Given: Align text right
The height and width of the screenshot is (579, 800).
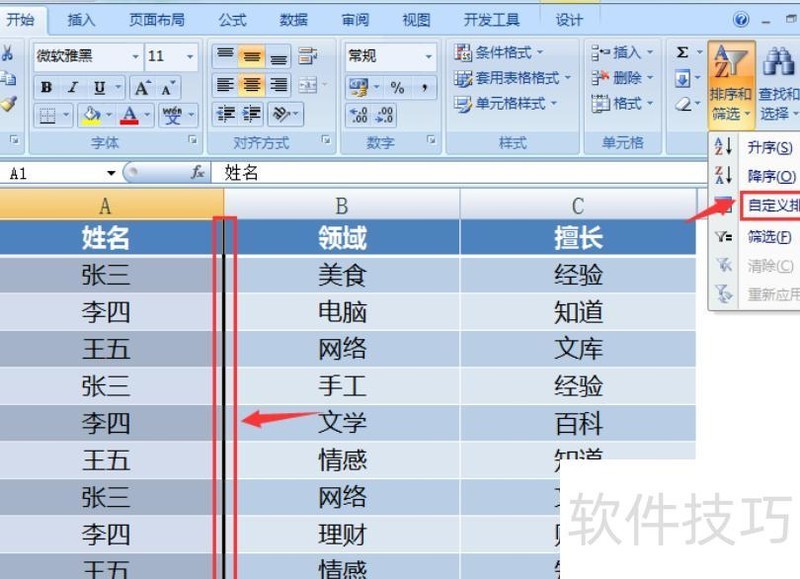Looking at the screenshot, I should pyautogui.click(x=278, y=85).
